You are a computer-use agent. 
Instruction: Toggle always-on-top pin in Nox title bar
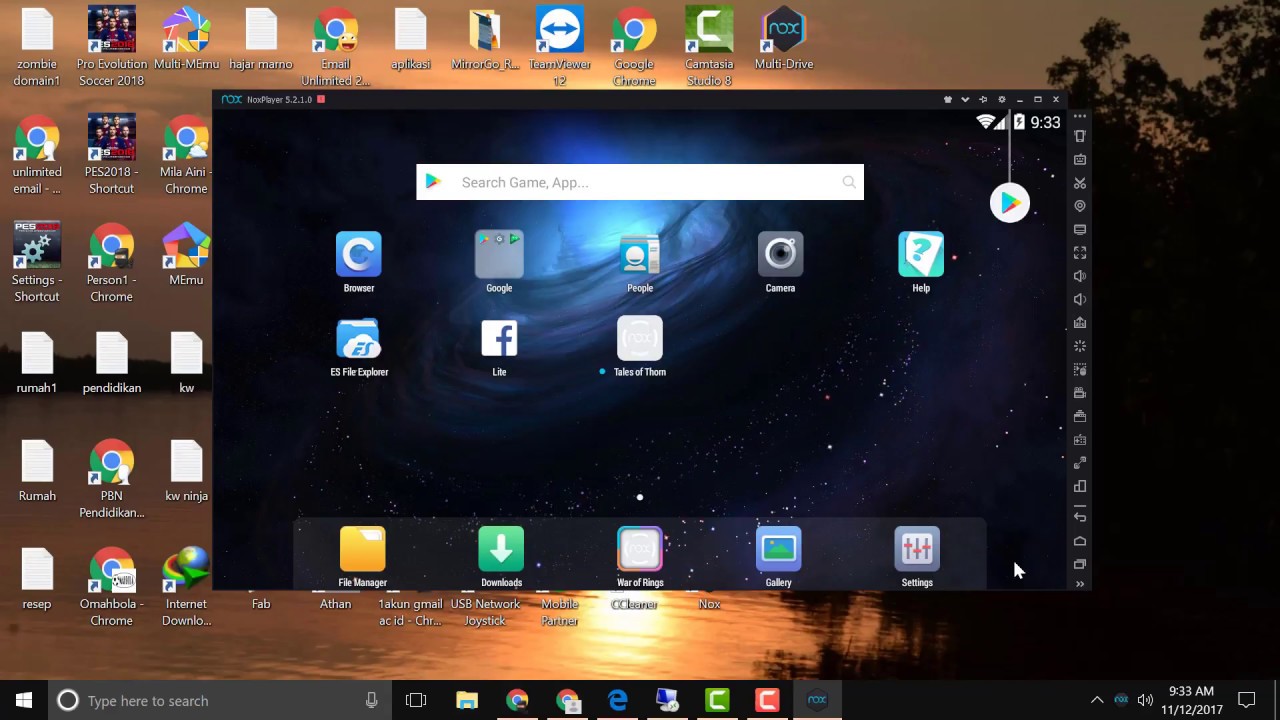point(983,100)
